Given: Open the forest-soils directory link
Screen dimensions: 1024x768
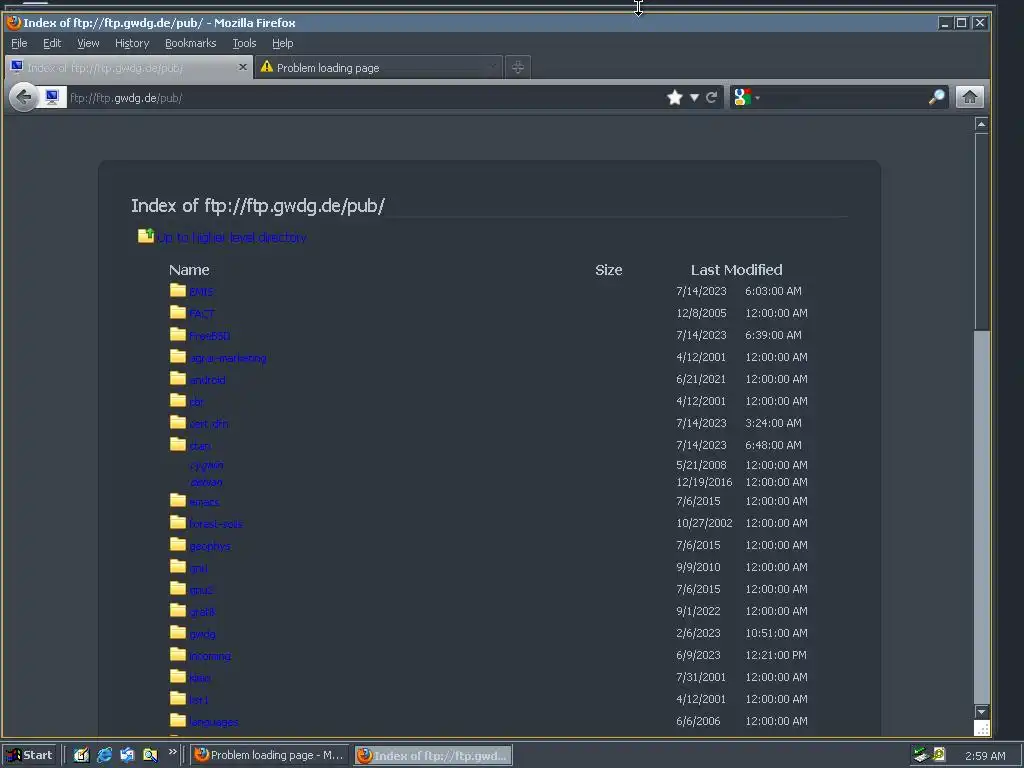Looking at the screenshot, I should click(216, 524).
